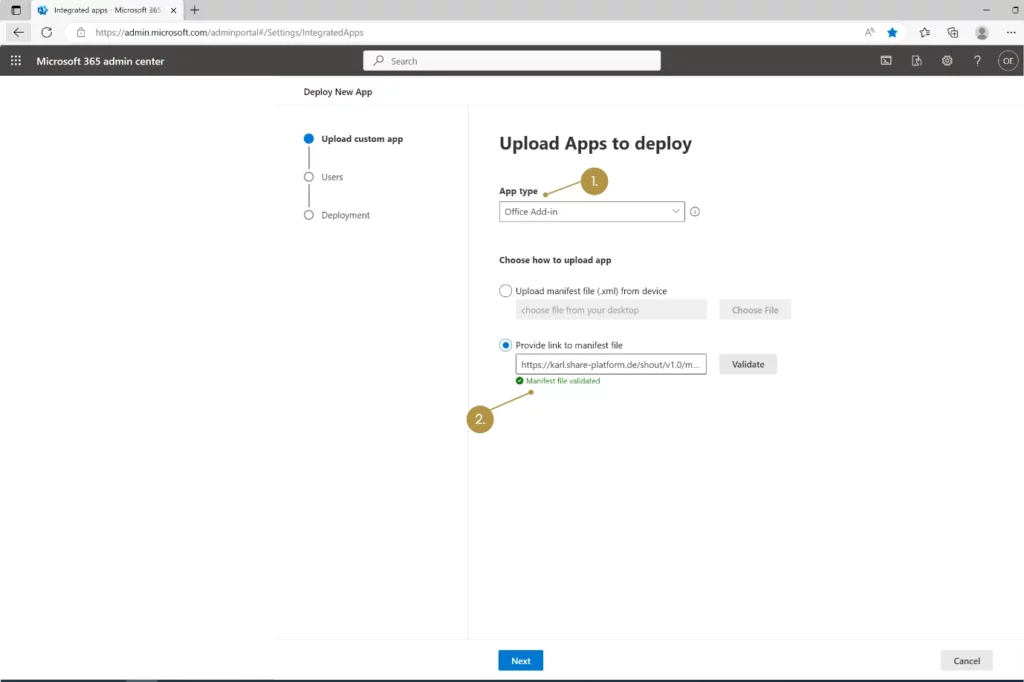Click the Next button

(520, 660)
